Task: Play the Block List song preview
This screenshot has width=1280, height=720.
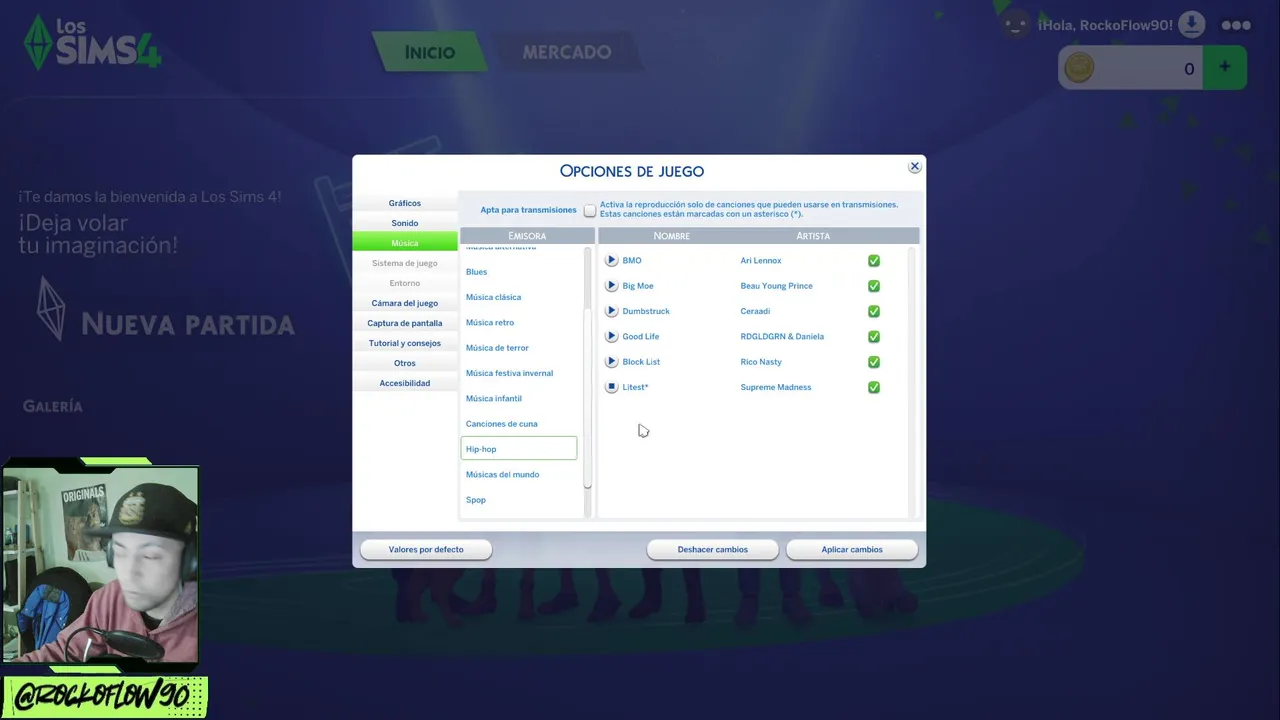Action: [x=612, y=362]
